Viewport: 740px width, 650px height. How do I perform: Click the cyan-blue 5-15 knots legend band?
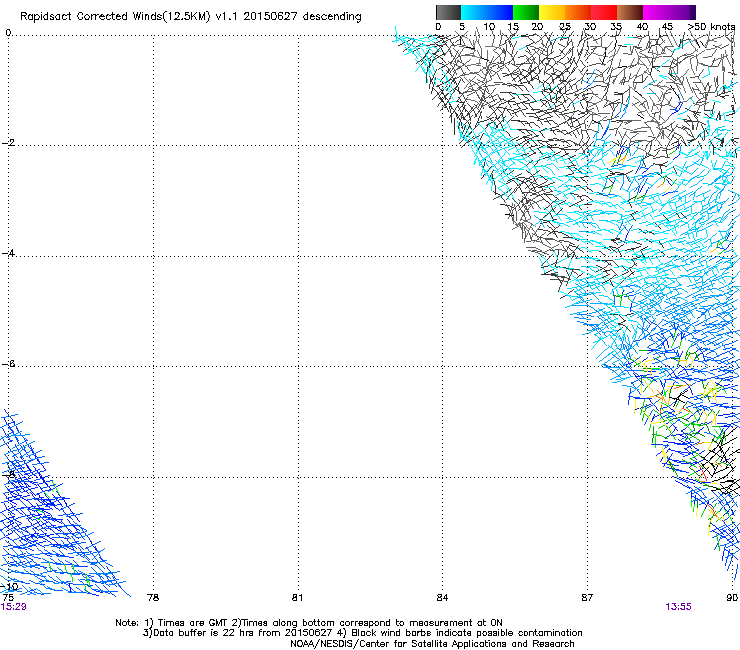[x=487, y=12]
